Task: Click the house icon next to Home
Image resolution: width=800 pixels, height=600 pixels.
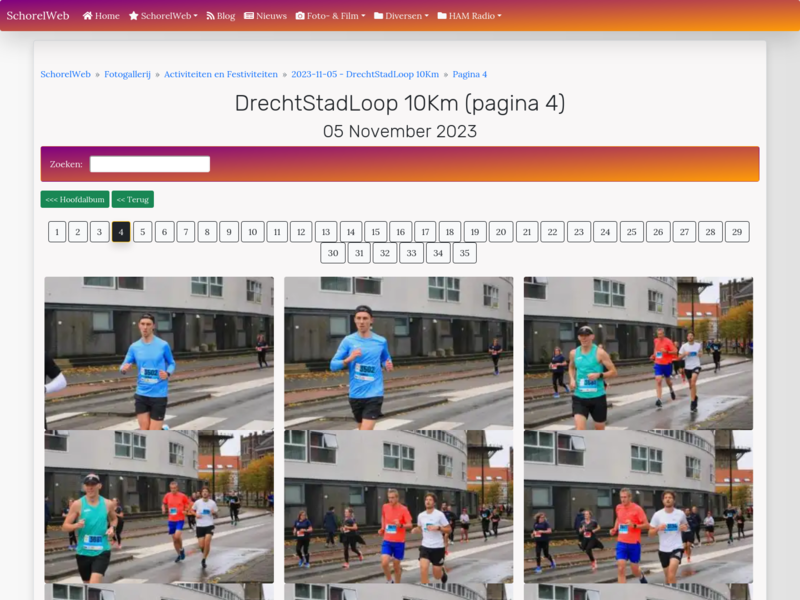Action: tap(88, 16)
